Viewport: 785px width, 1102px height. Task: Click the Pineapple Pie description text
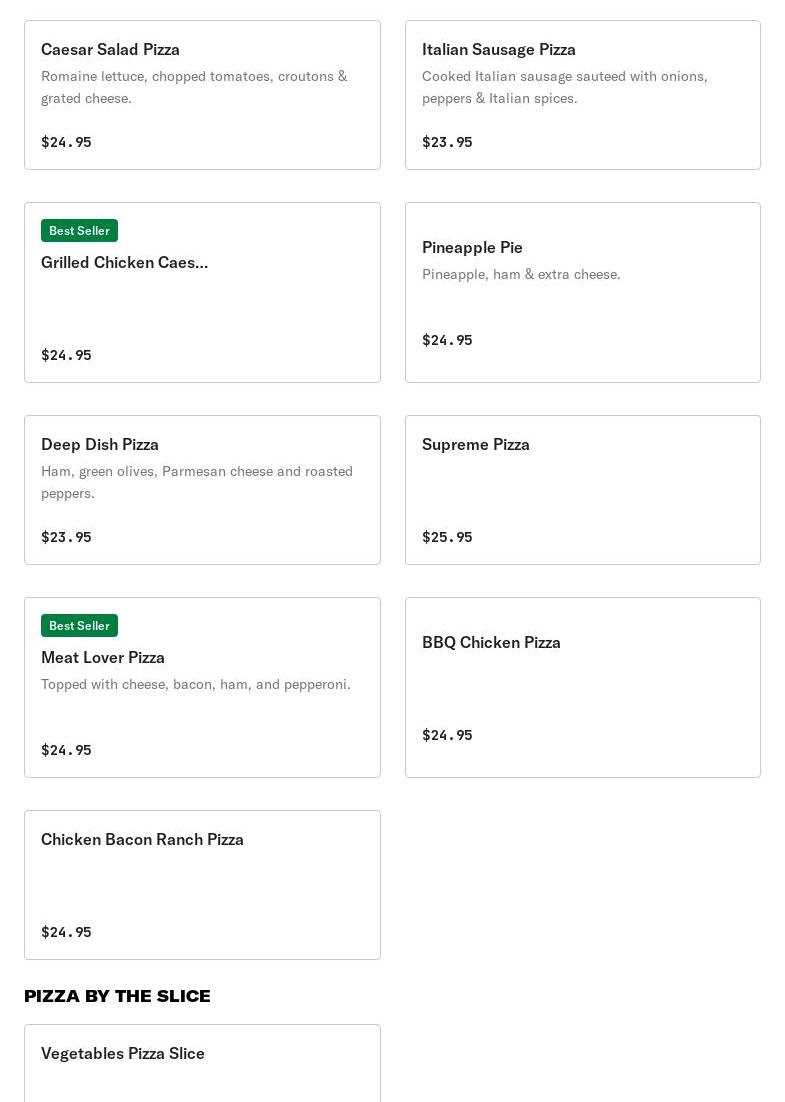tap(520, 274)
